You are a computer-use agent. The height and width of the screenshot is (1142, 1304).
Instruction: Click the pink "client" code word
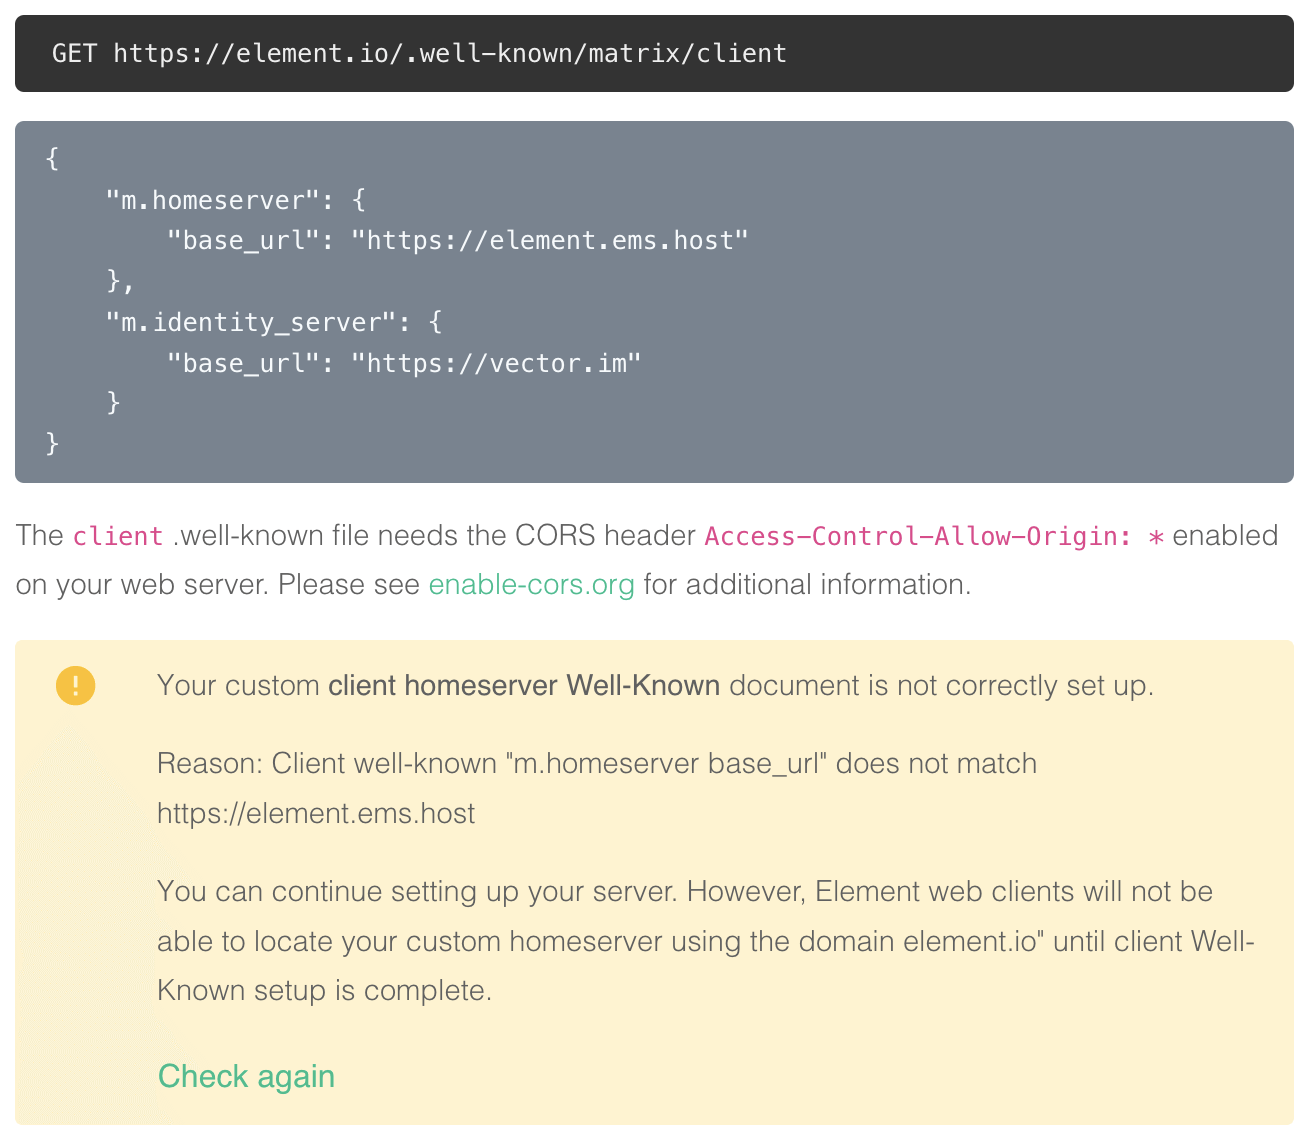click(118, 536)
